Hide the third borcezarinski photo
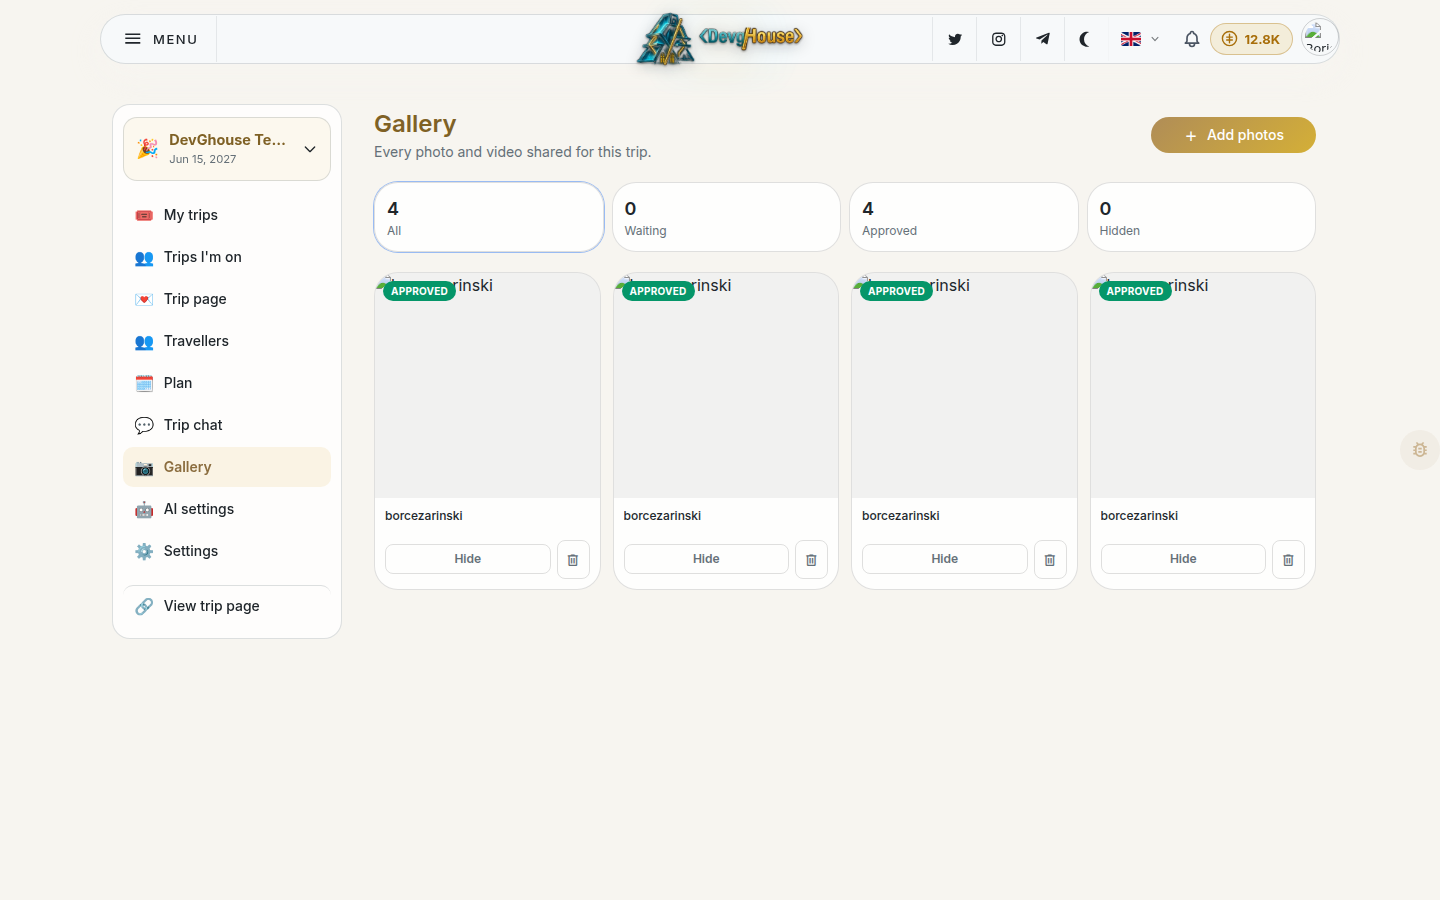This screenshot has width=1440, height=900. [x=945, y=559]
